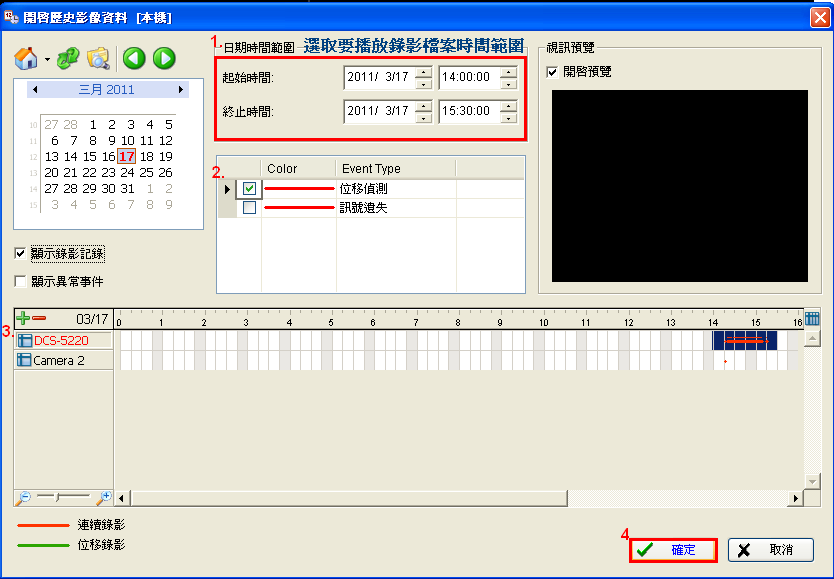Go back a month with calendar left arrow
The width and height of the screenshot is (834, 579).
pos(35,90)
